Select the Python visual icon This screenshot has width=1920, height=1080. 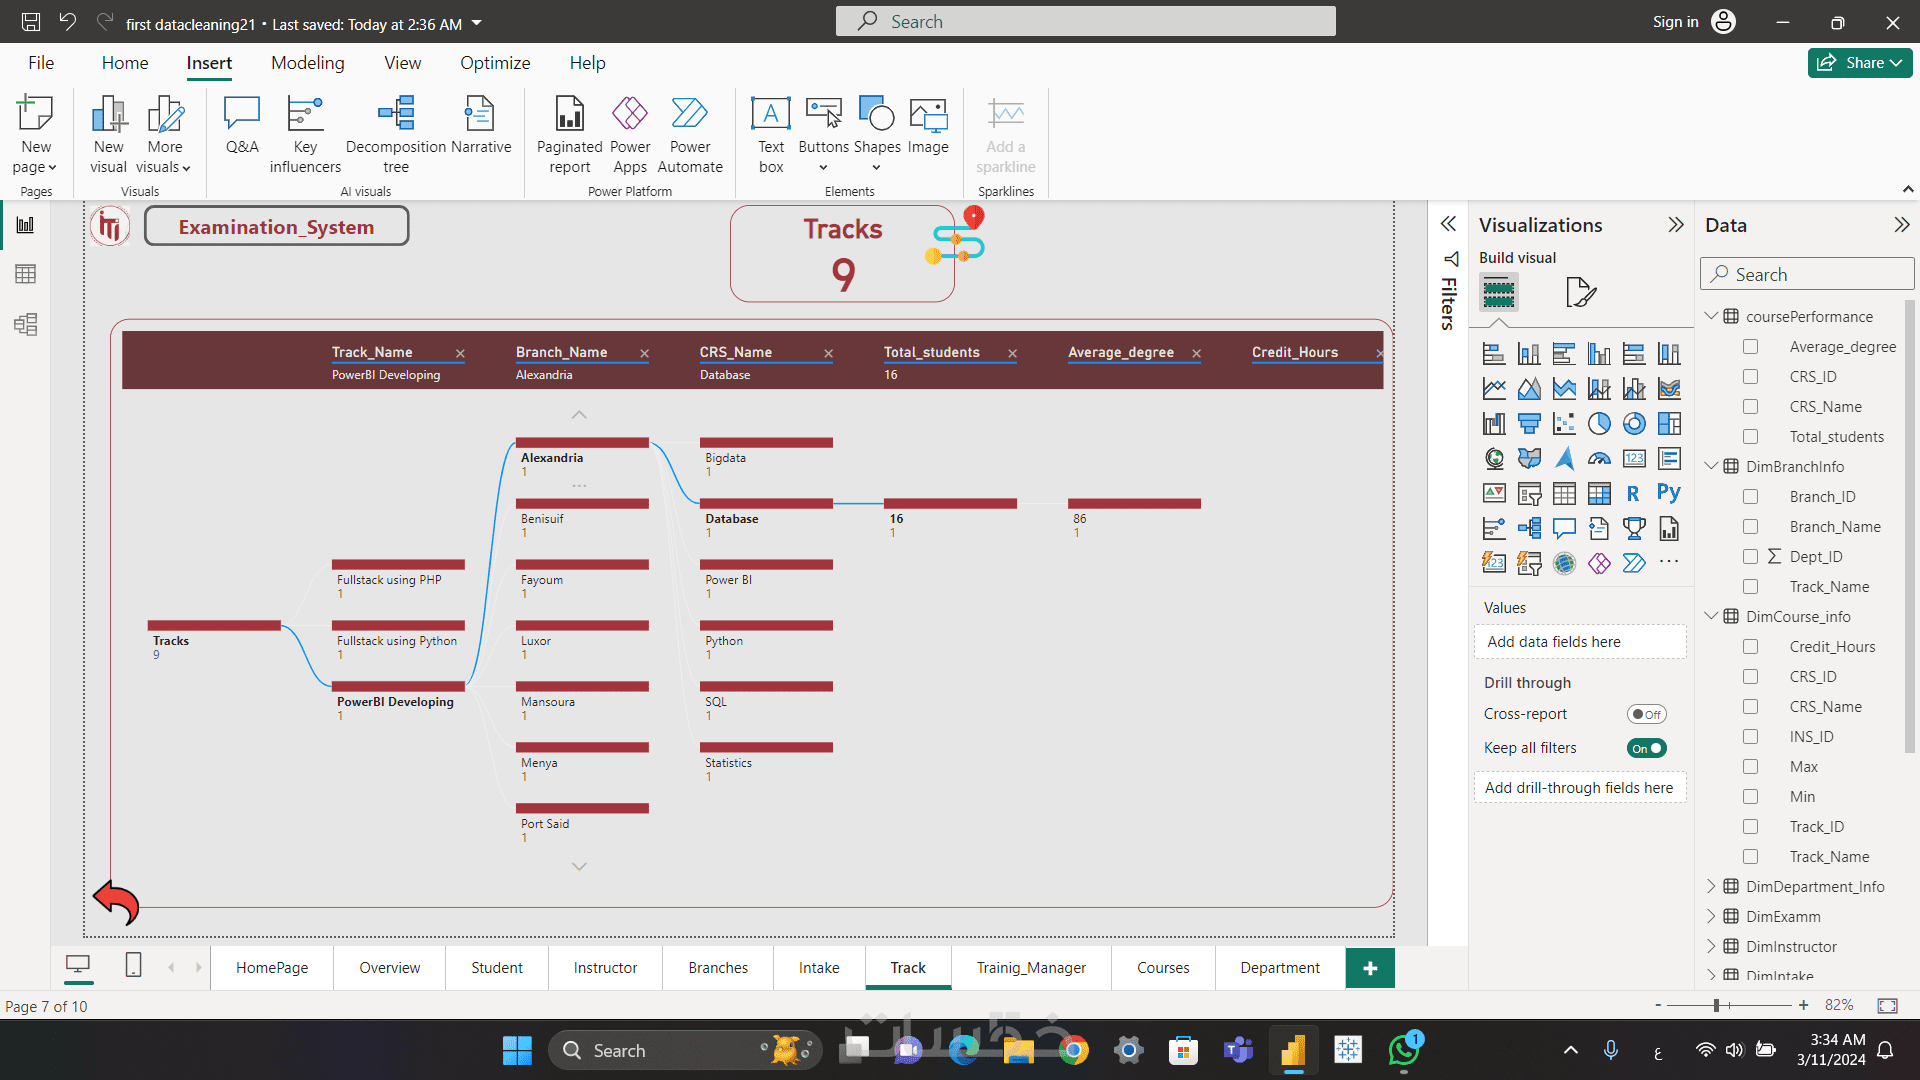pyautogui.click(x=1668, y=493)
